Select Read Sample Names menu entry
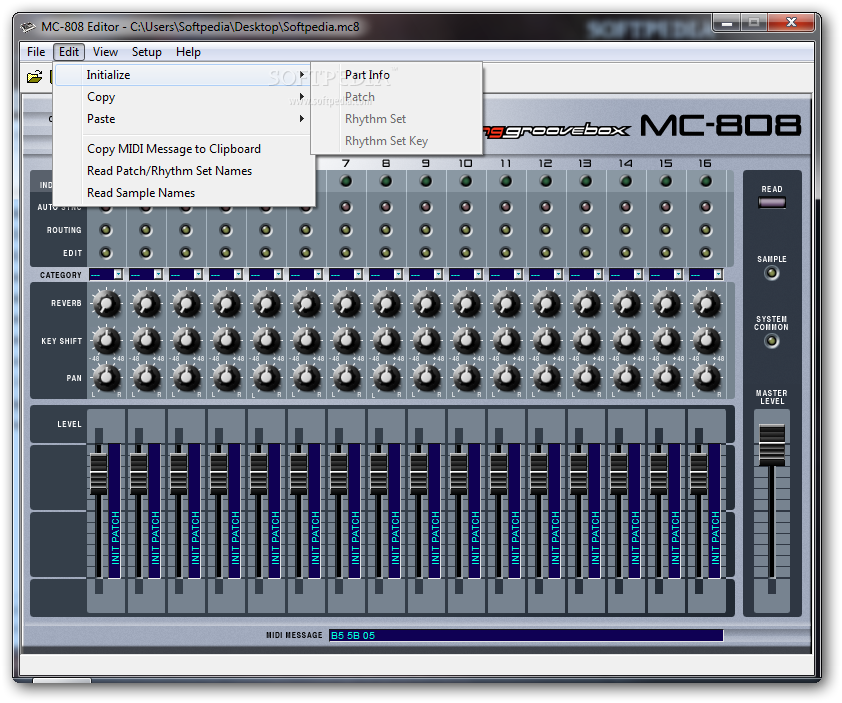The height and width of the screenshot is (703, 842). 183,193
